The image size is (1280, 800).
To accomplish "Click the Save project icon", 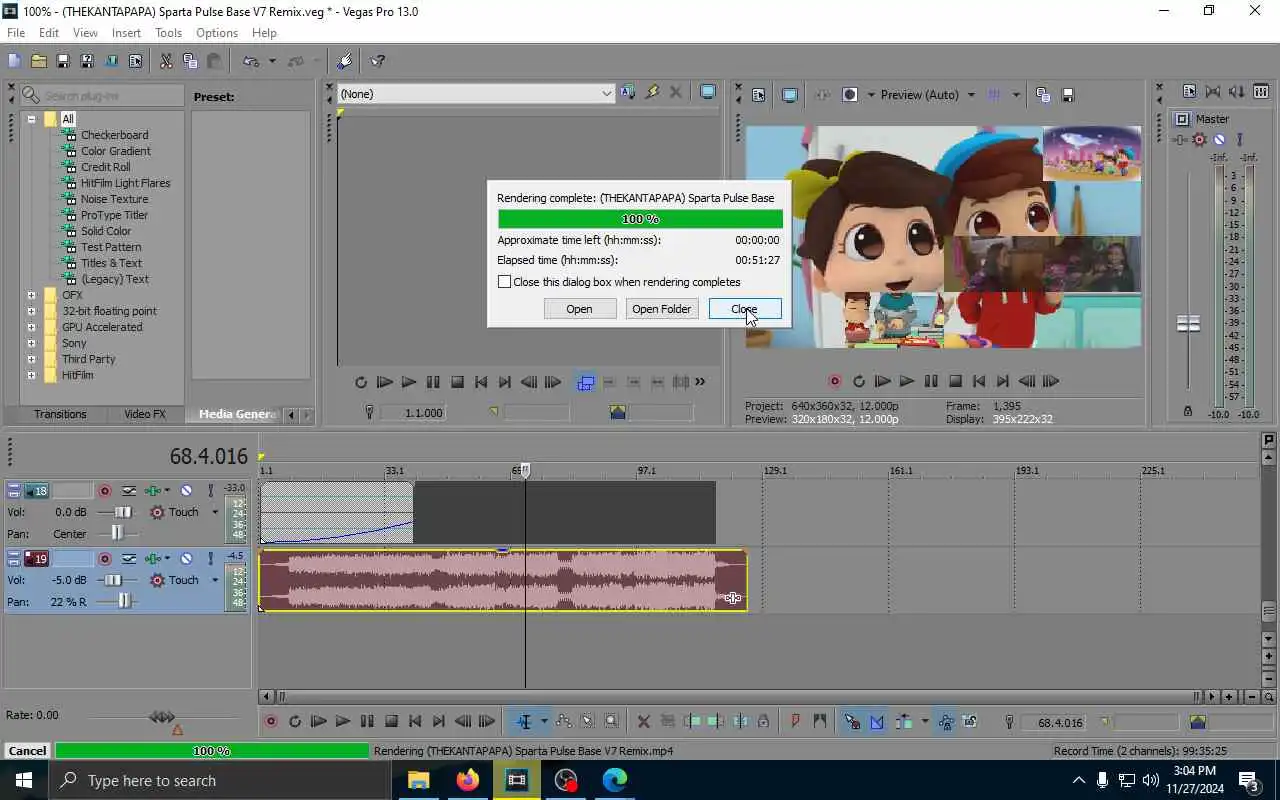I will pyautogui.click(x=62, y=61).
